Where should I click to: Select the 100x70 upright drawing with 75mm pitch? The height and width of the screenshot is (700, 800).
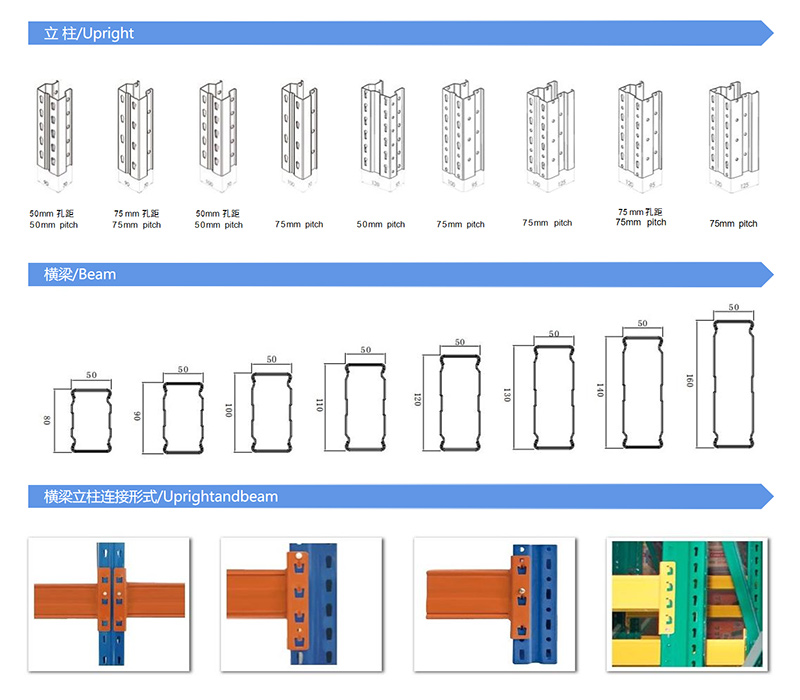(x=299, y=136)
